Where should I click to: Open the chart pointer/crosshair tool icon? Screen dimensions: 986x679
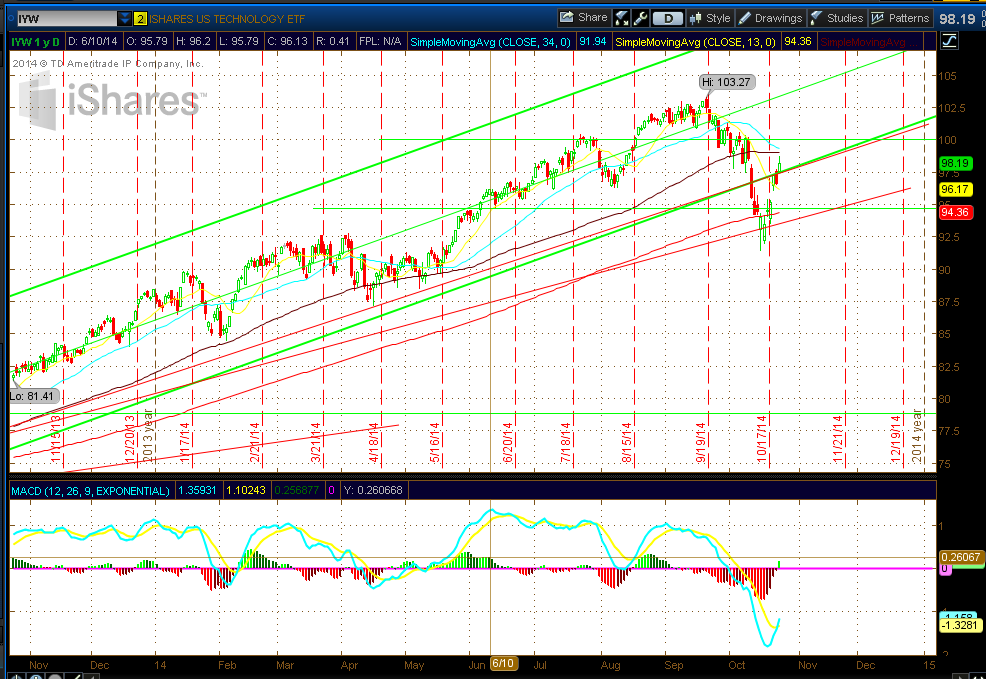(621, 18)
